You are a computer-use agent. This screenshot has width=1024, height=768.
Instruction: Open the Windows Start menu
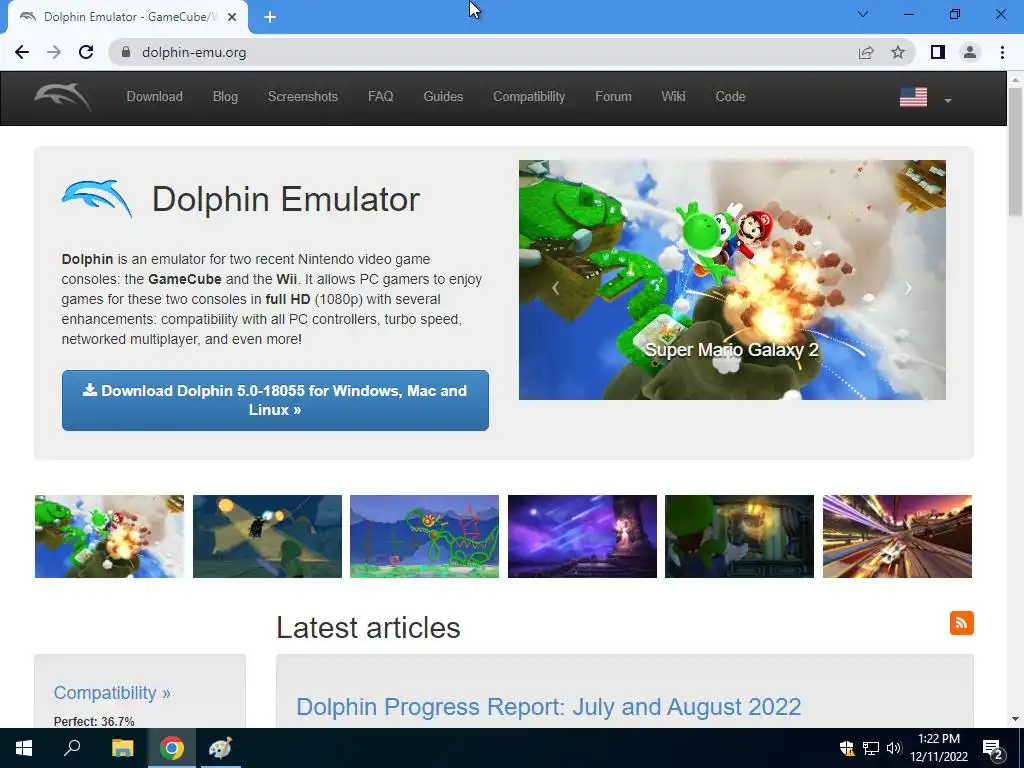[x=24, y=748]
